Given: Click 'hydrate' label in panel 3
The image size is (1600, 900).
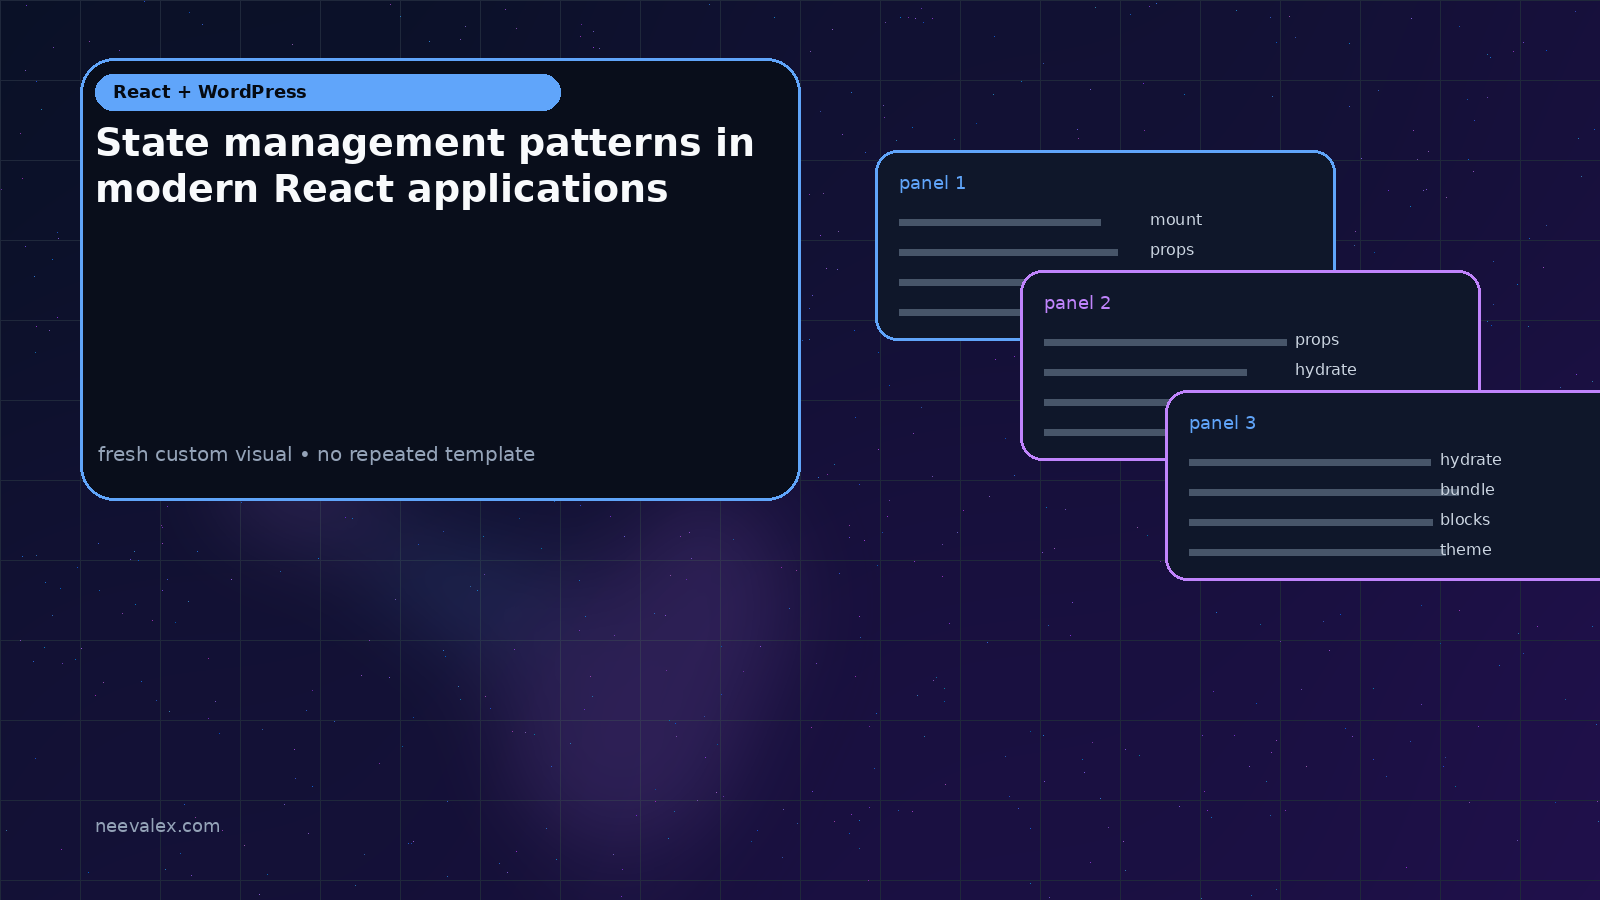Looking at the screenshot, I should (1471, 460).
